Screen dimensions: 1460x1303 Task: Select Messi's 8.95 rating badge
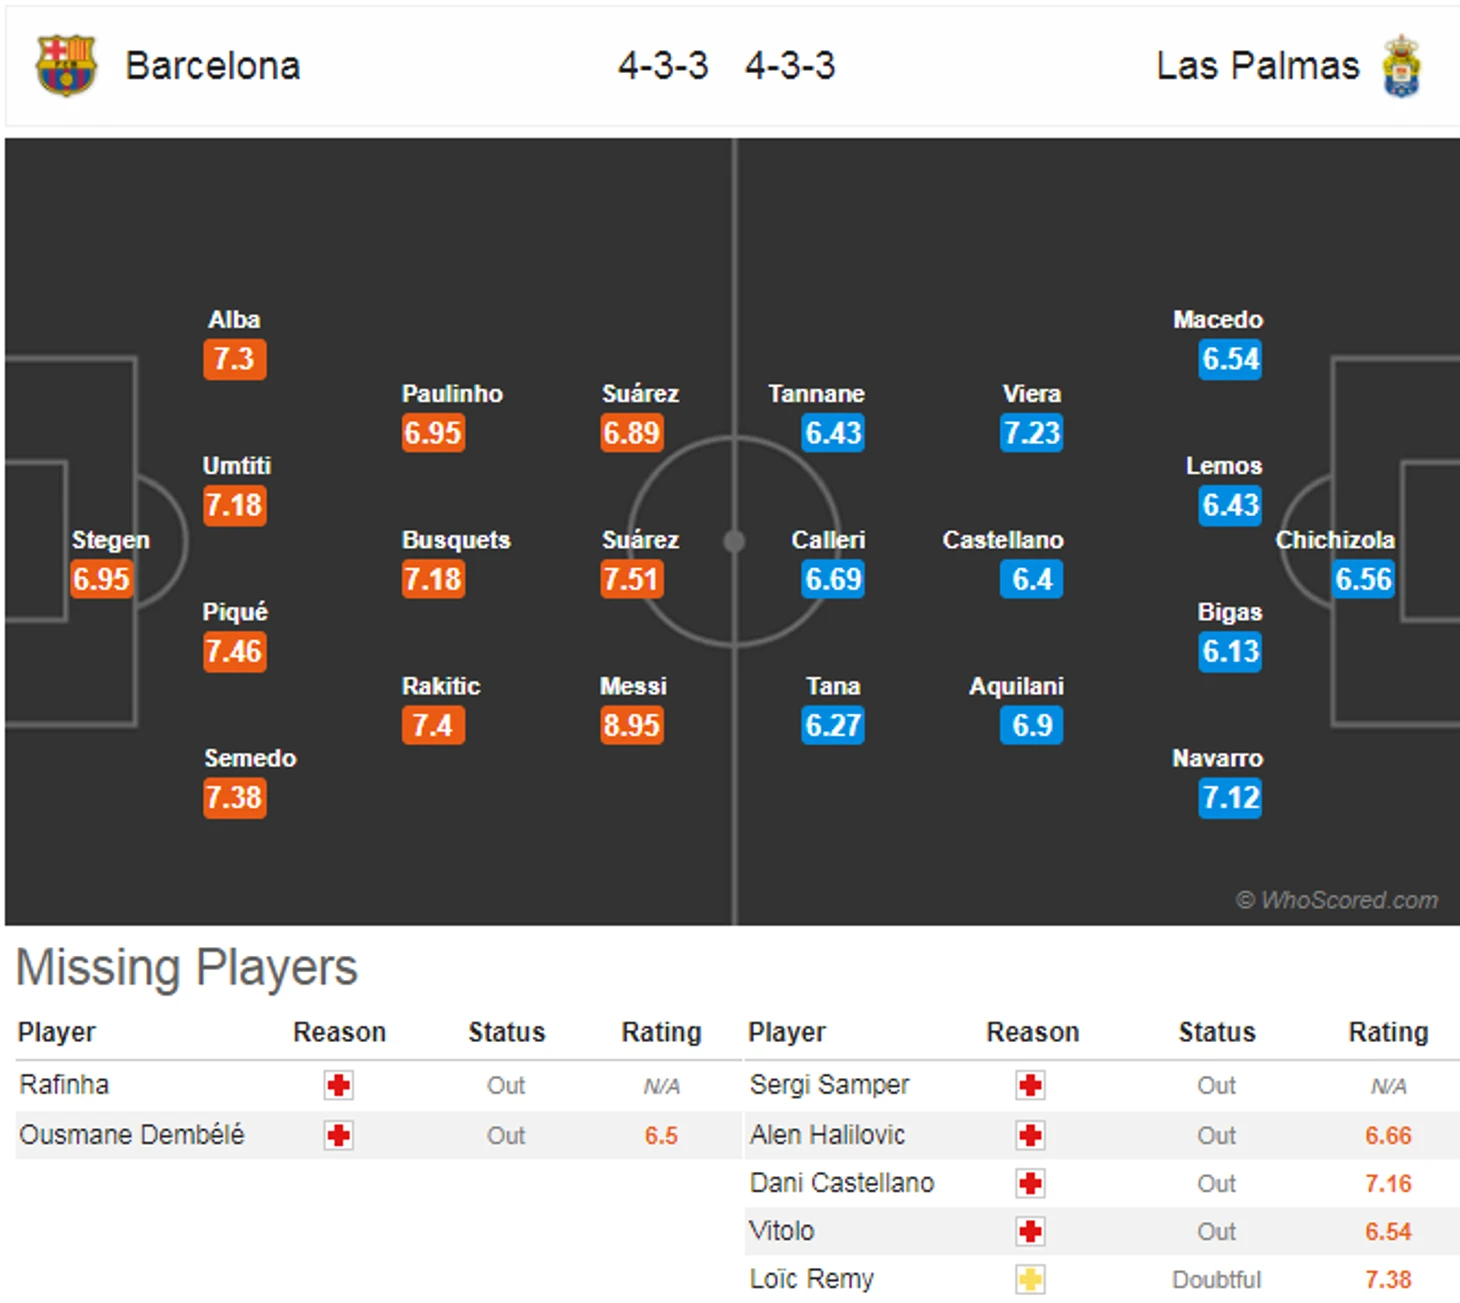pos(632,725)
